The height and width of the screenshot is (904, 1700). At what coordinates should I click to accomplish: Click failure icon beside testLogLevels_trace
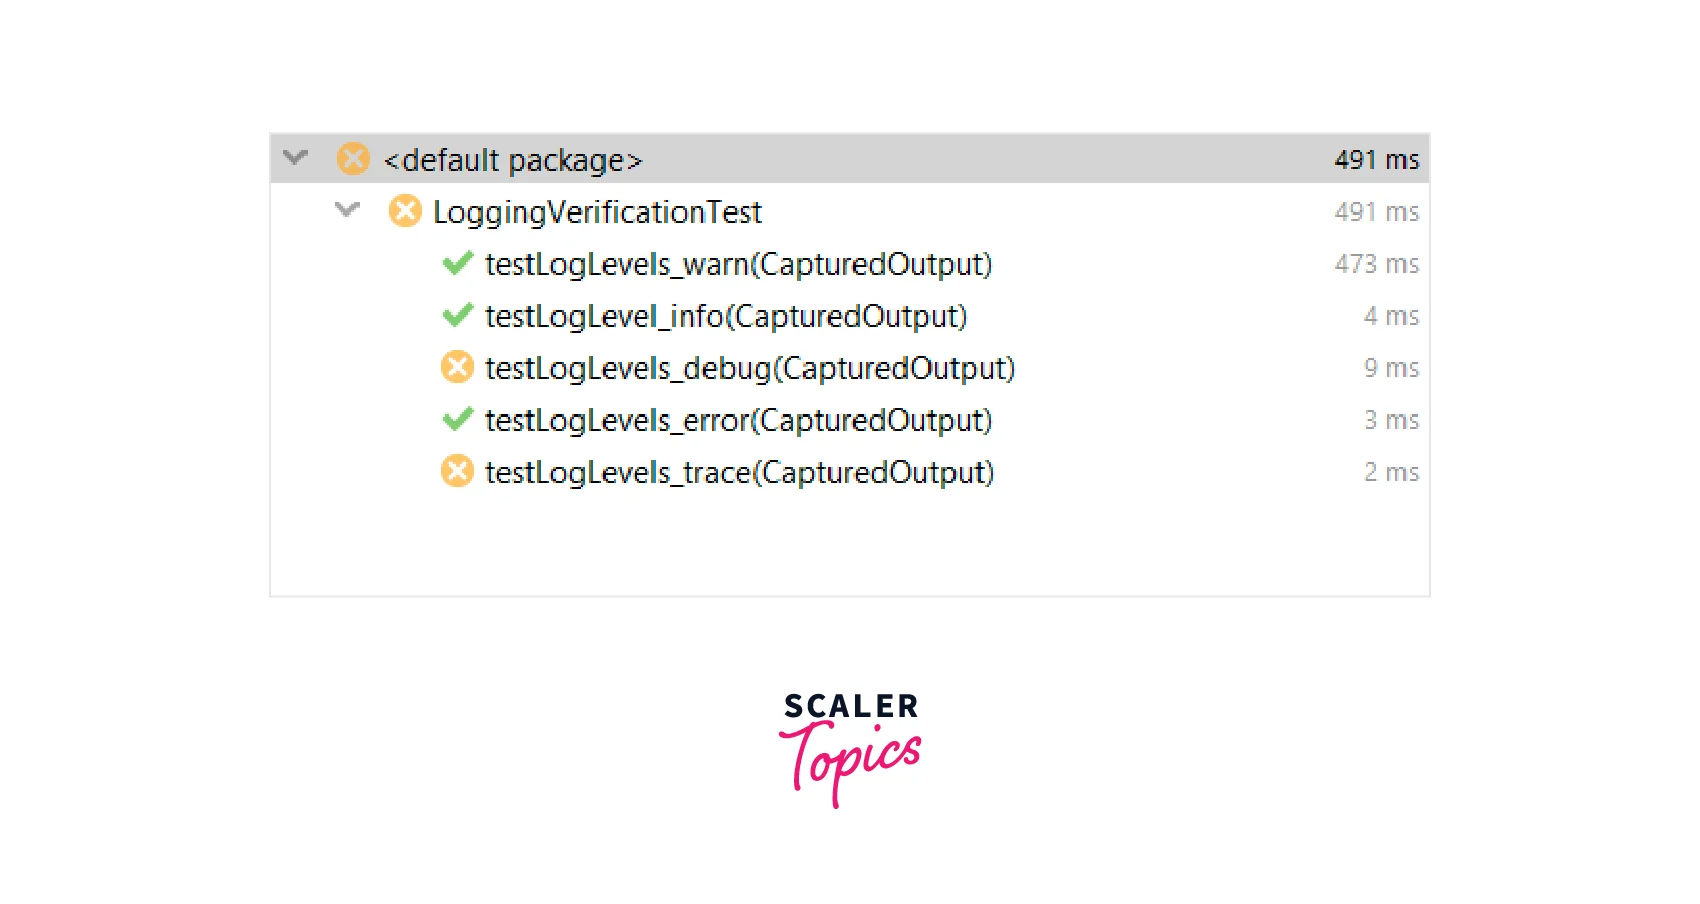pyautogui.click(x=457, y=472)
